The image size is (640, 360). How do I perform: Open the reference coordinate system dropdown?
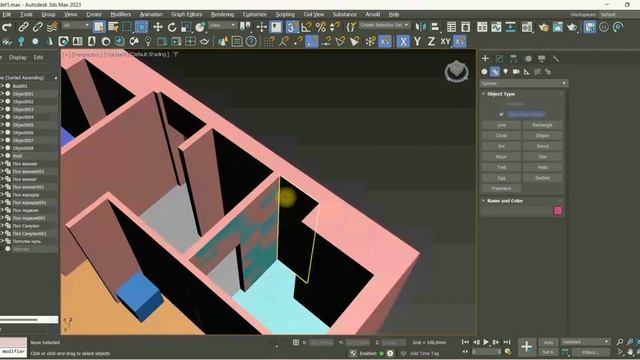(222, 26)
